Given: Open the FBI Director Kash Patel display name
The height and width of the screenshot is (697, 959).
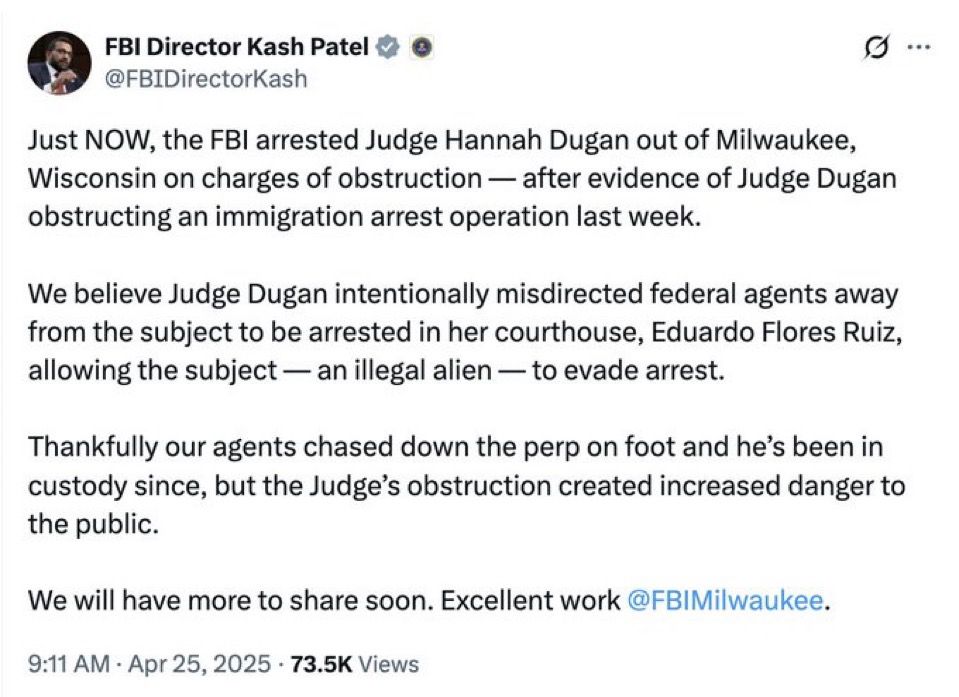Looking at the screenshot, I should click(x=237, y=46).
